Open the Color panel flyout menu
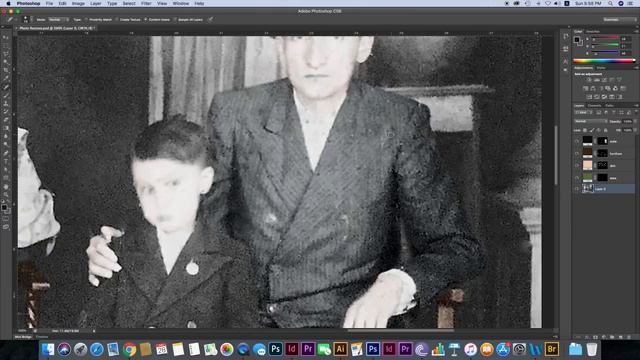The image size is (640, 360). [636, 31]
